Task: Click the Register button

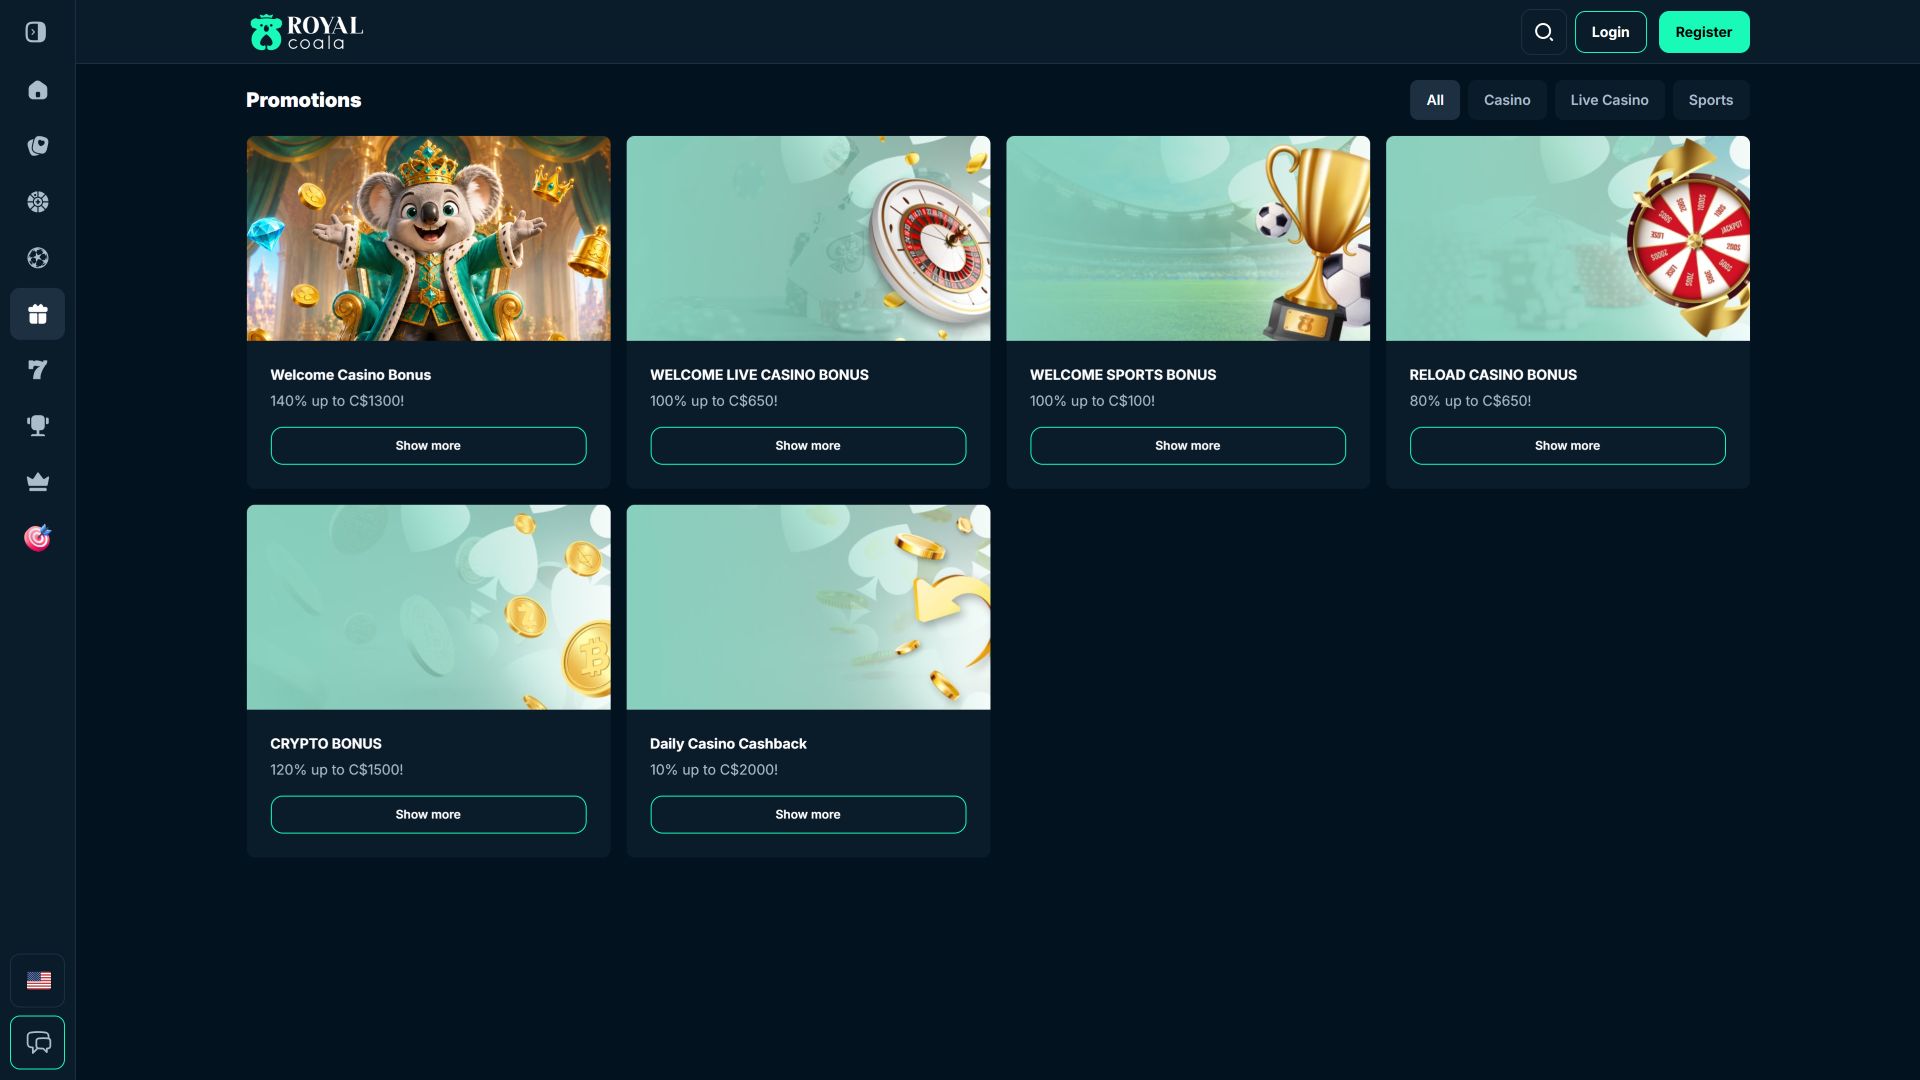Action: tap(1704, 32)
